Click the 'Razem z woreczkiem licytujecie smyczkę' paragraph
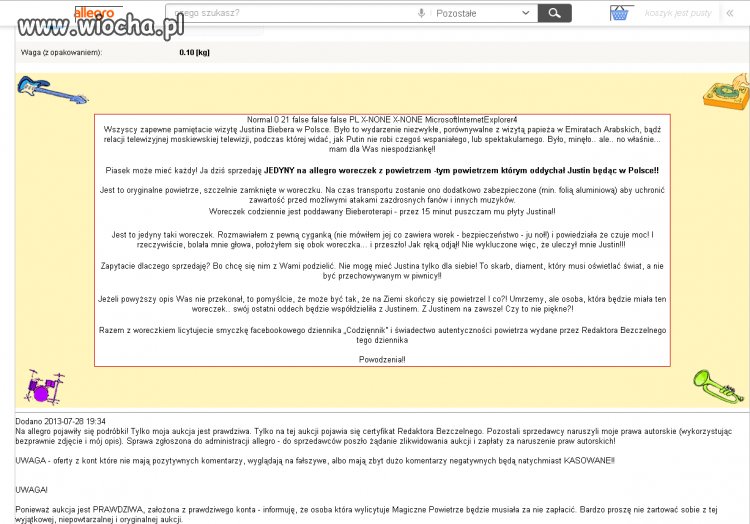This screenshot has width=750, height=524. click(382, 335)
